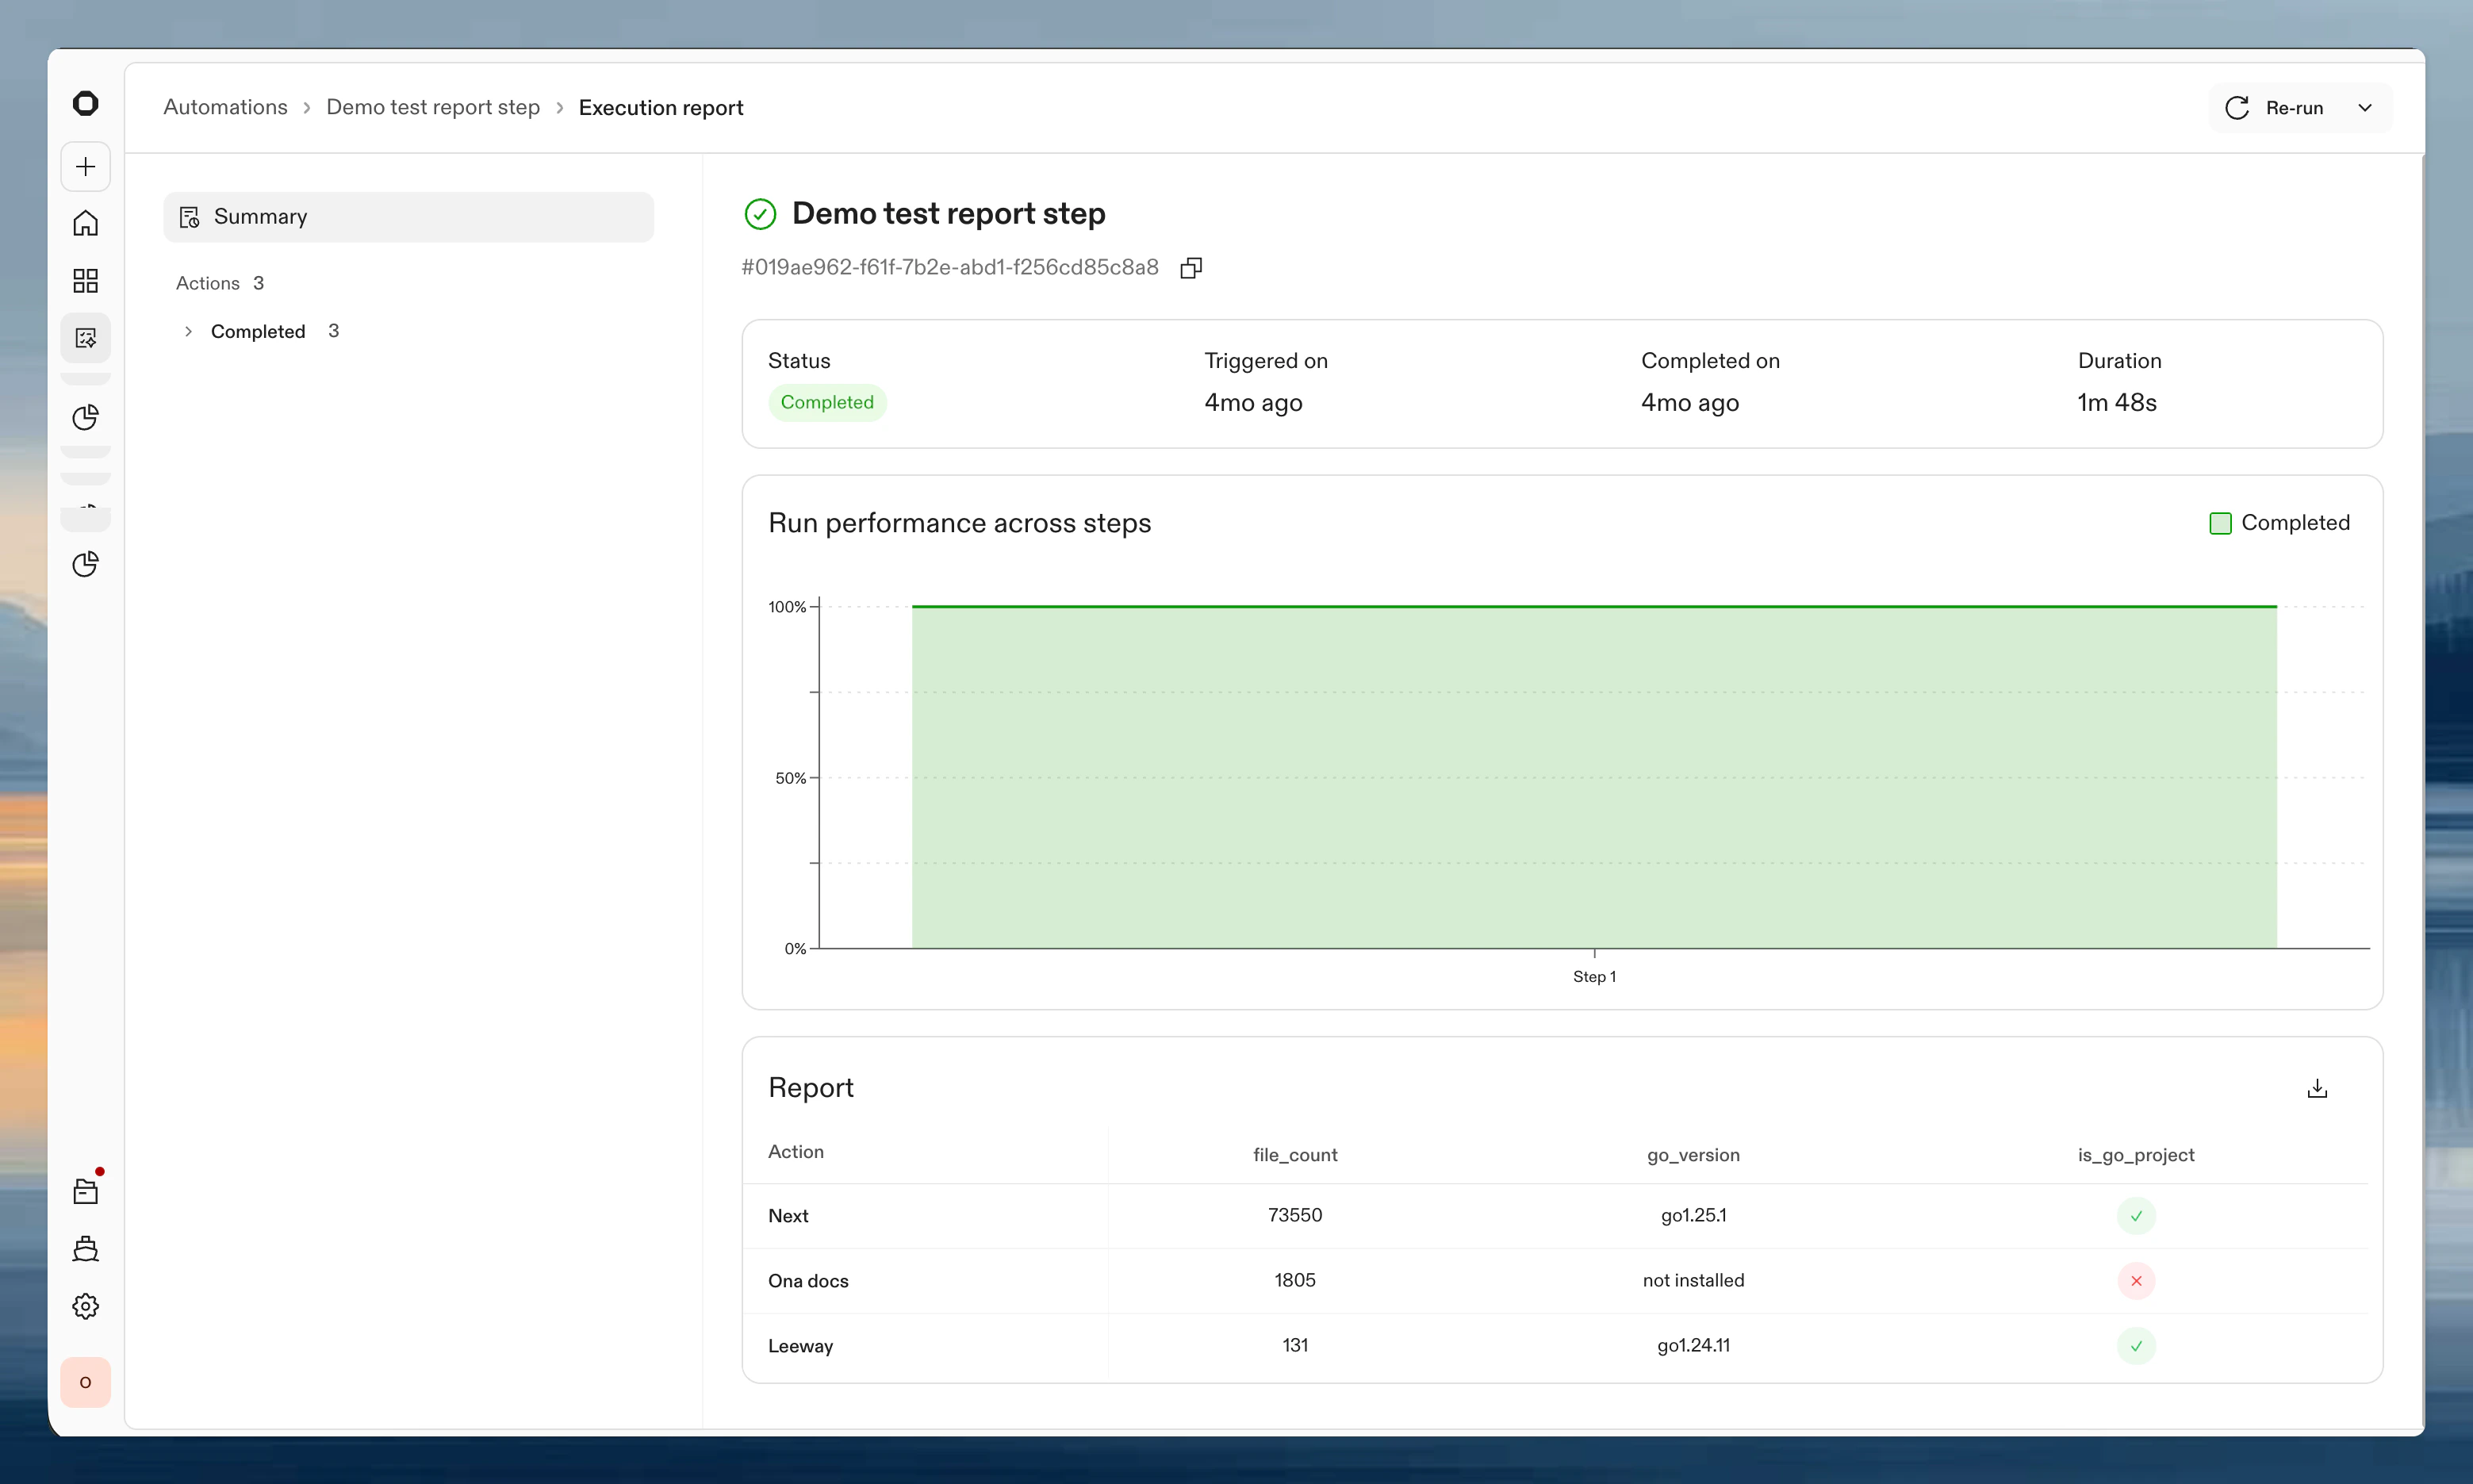Open the Re-run dropdown arrow

click(2365, 107)
